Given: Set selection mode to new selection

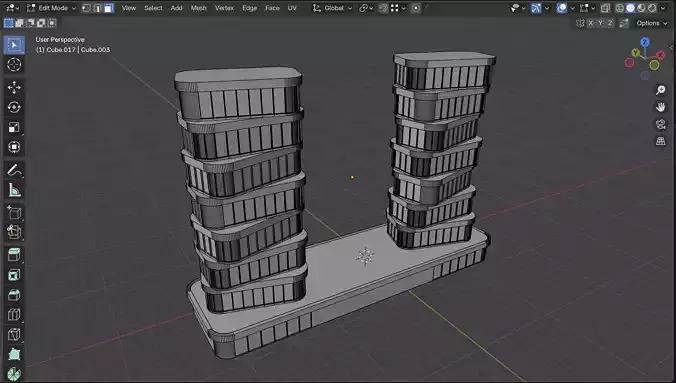Looking at the screenshot, I should [8, 23].
